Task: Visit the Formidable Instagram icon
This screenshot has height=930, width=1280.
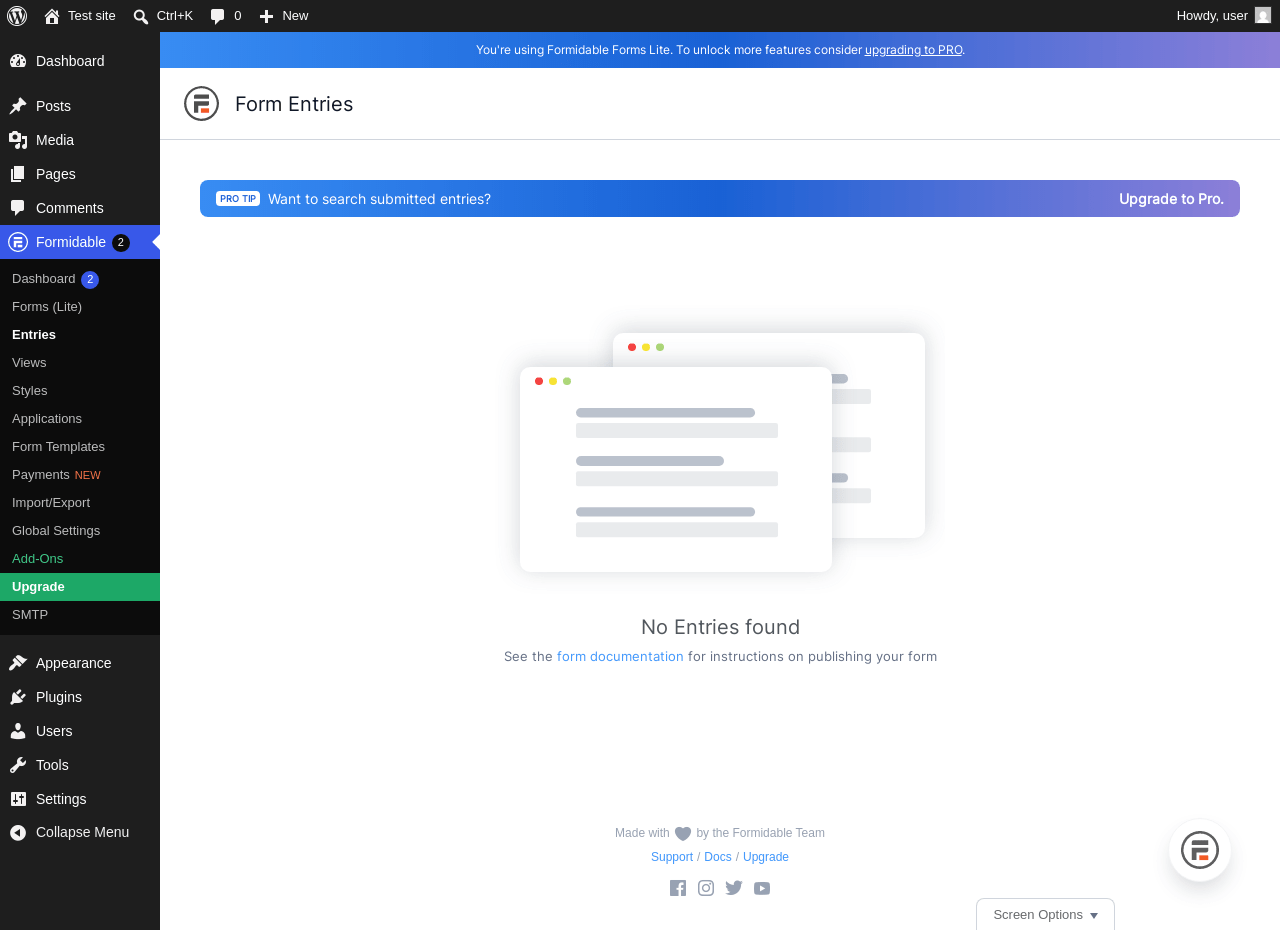Action: pos(706,888)
